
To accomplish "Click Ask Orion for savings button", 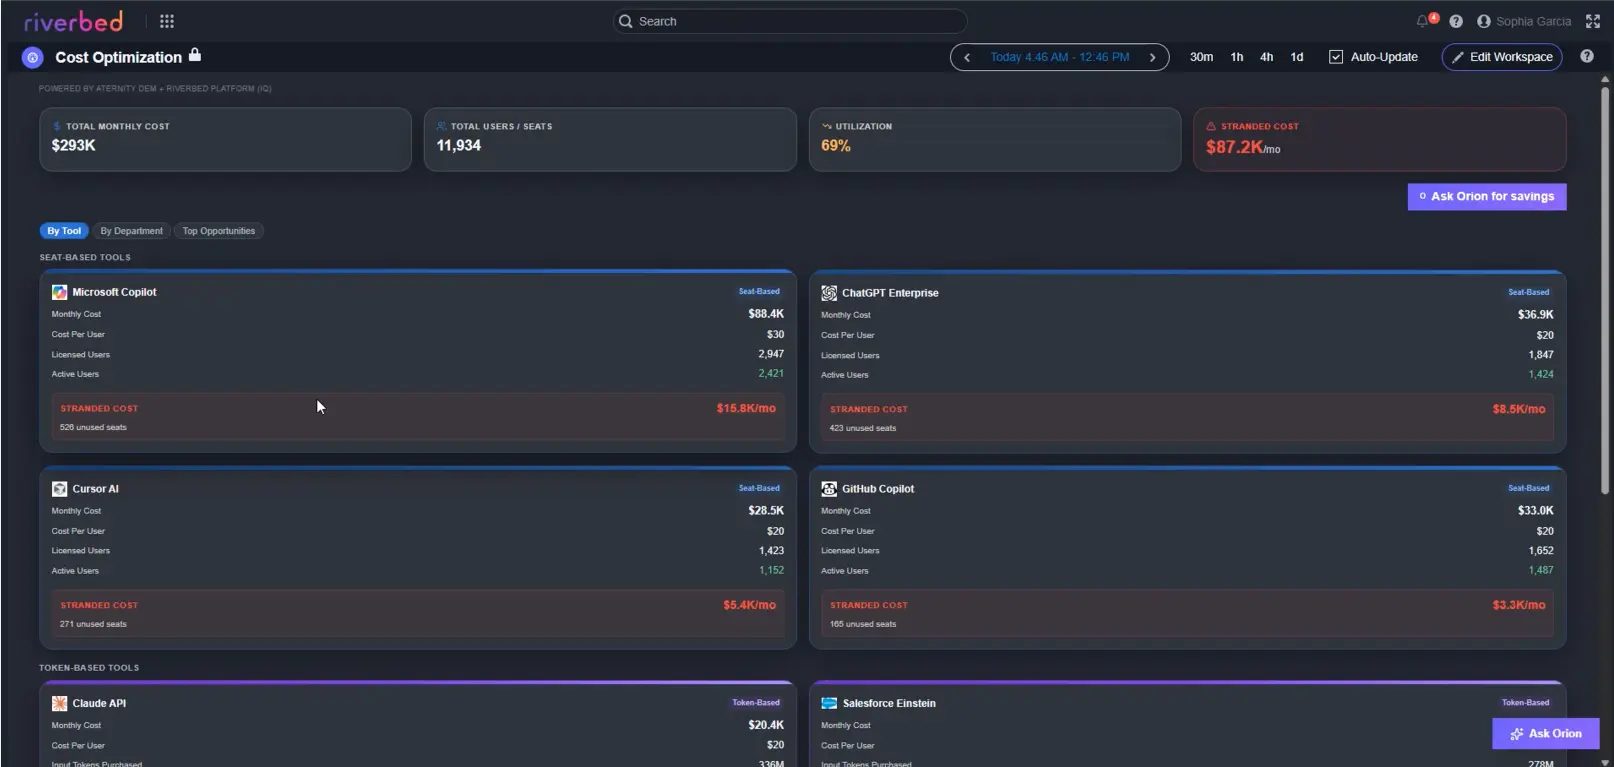I will [1487, 197].
